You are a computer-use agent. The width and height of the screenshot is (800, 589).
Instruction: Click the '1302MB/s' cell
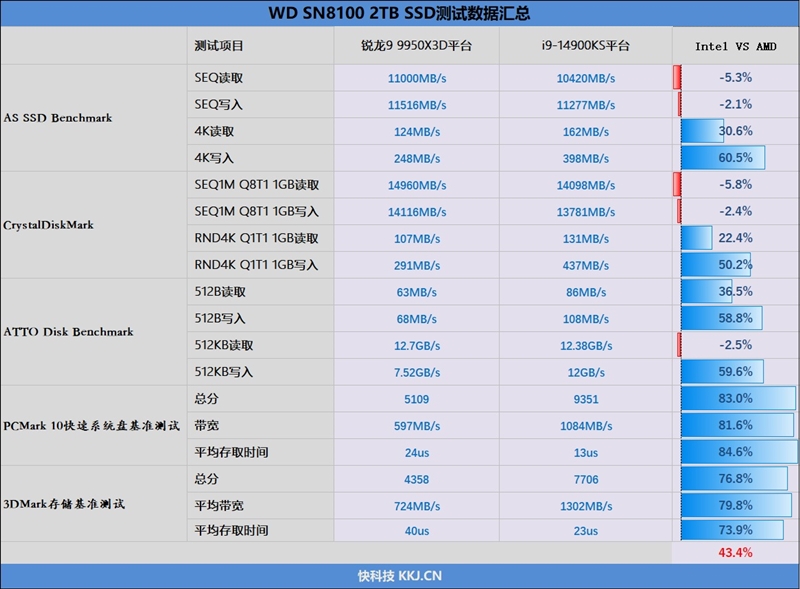coord(586,506)
